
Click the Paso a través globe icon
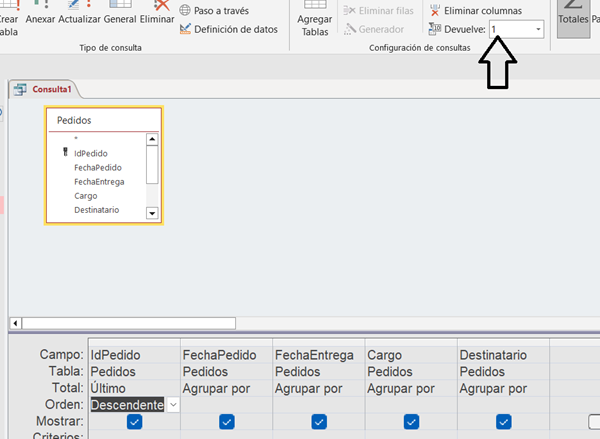coord(185,10)
